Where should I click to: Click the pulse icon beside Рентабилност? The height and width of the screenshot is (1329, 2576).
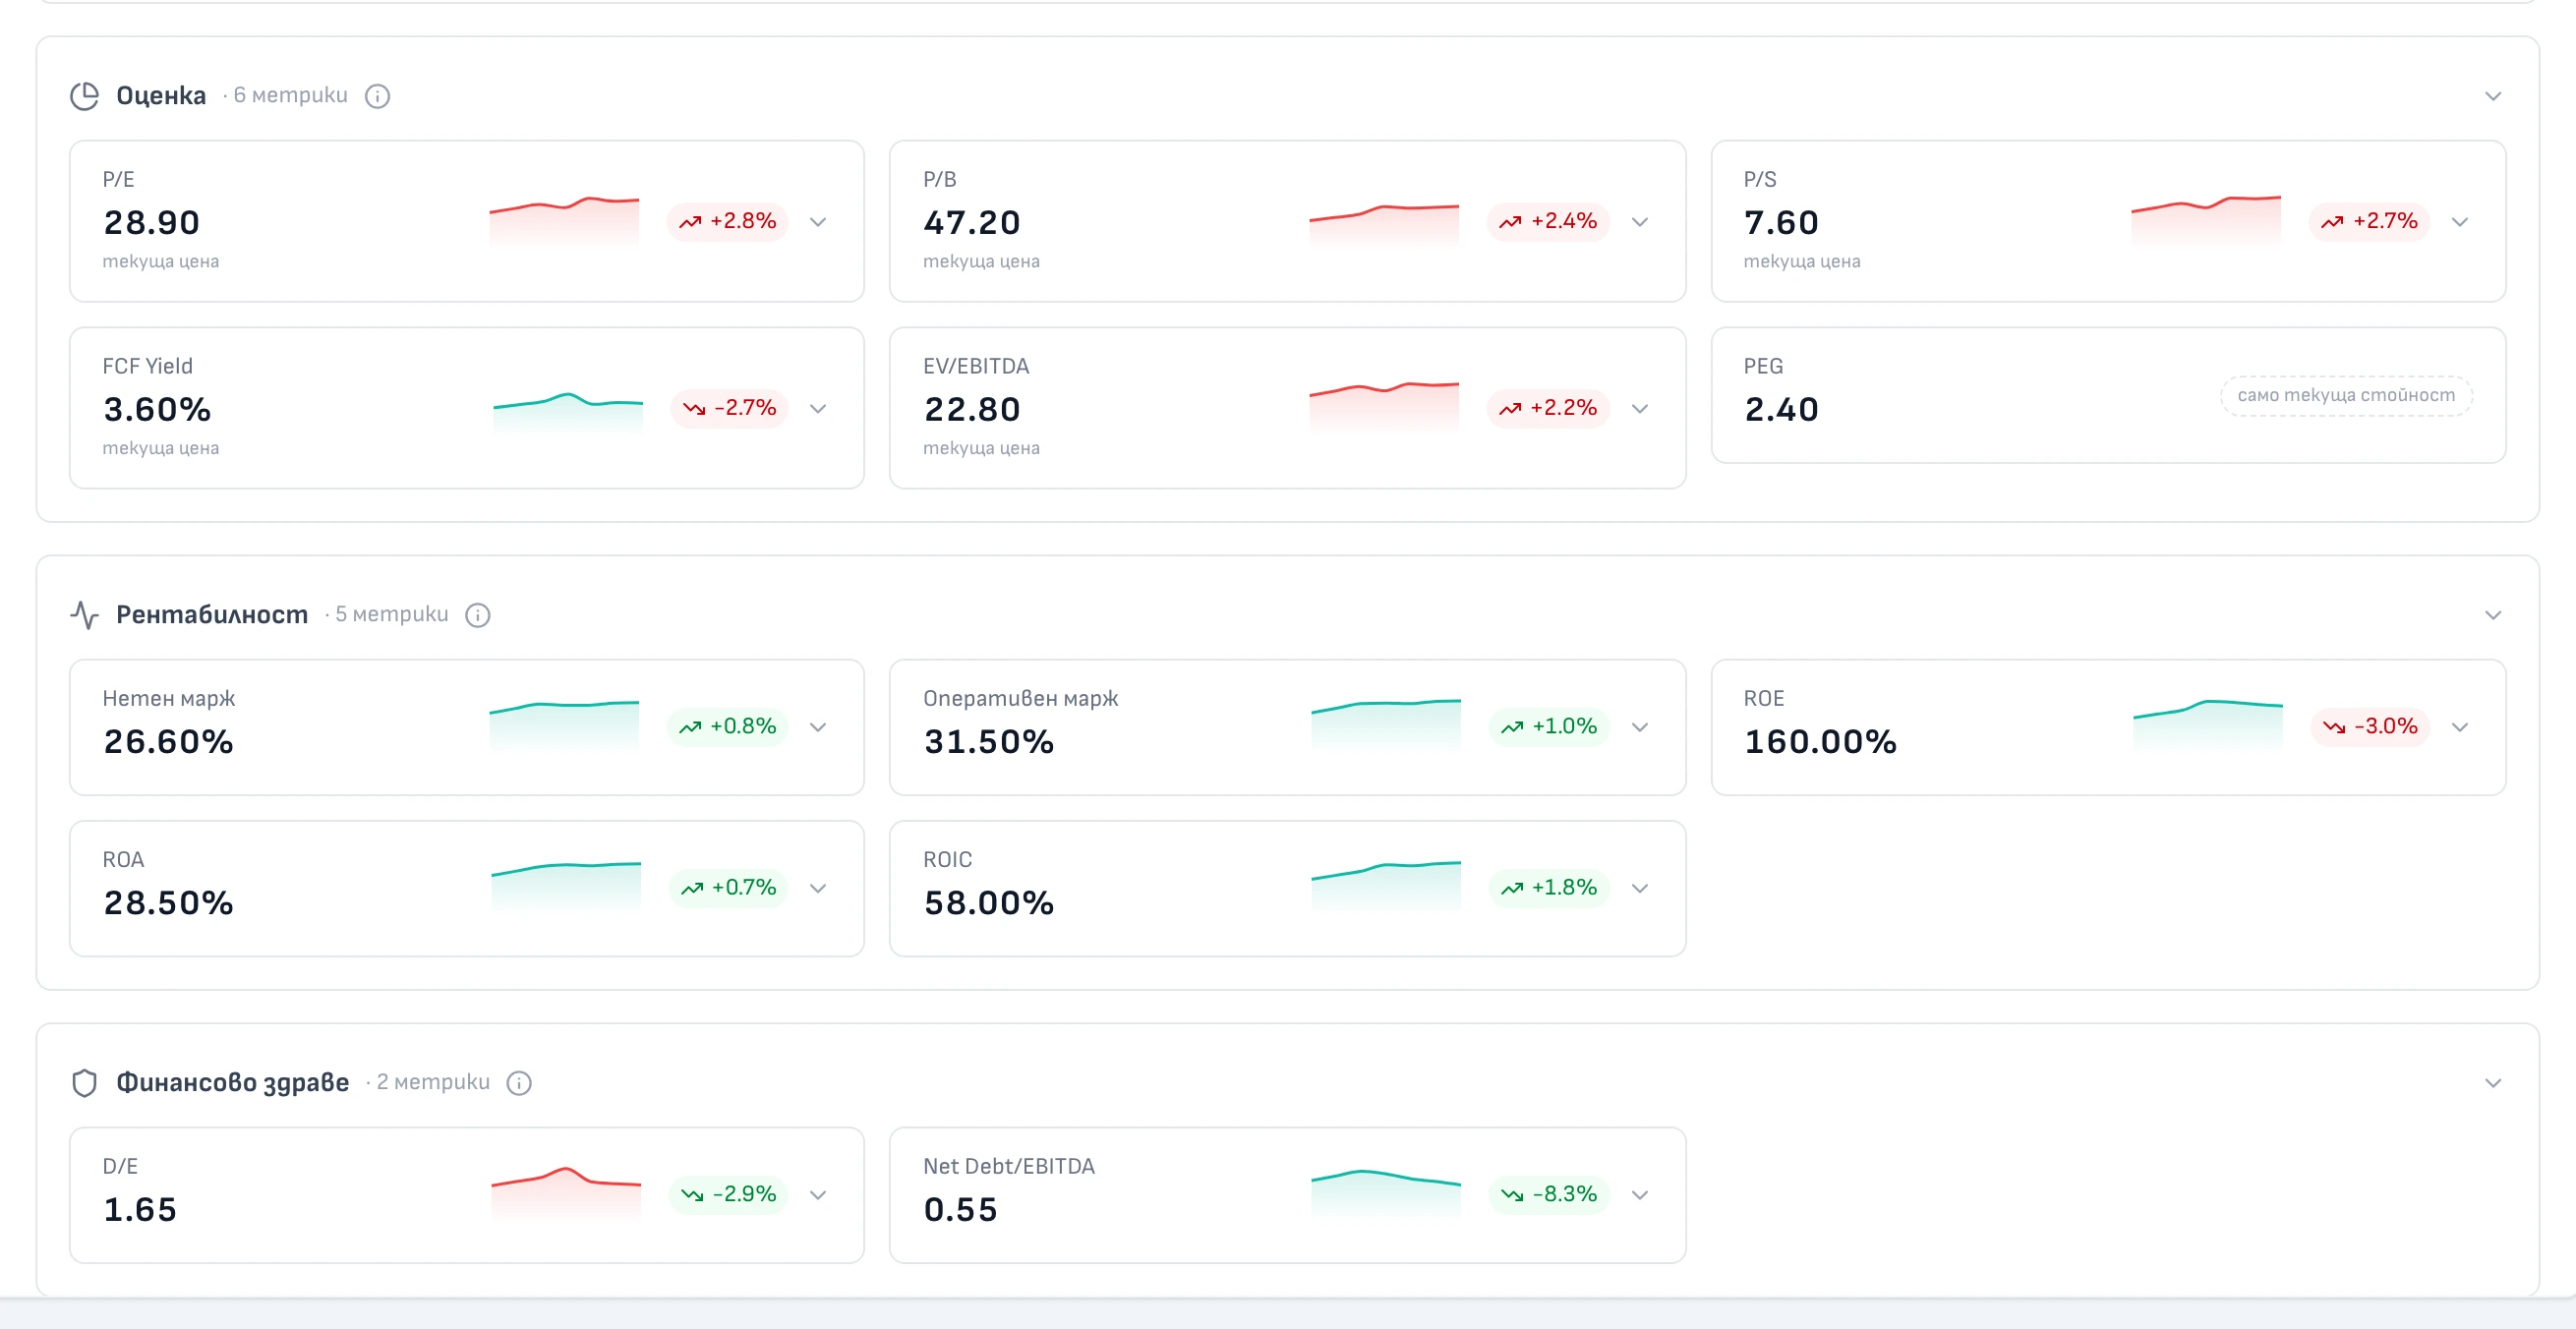point(85,615)
